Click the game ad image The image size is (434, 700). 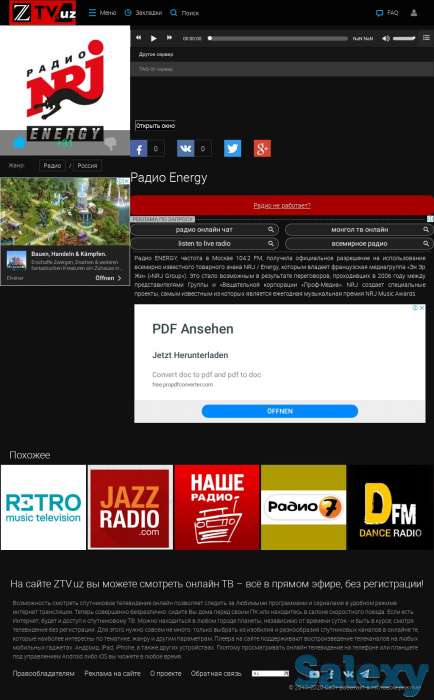pyautogui.click(x=65, y=211)
